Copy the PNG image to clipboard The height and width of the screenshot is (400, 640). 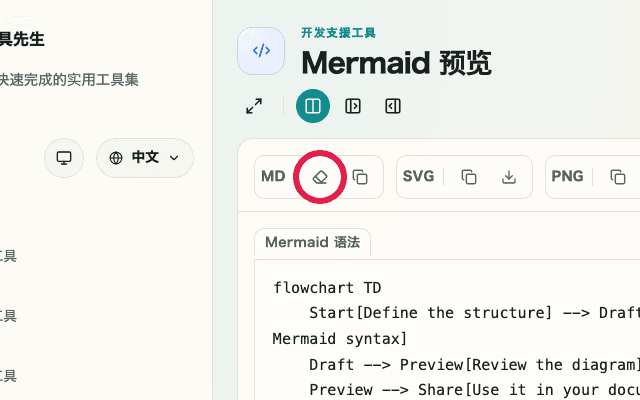(x=618, y=177)
